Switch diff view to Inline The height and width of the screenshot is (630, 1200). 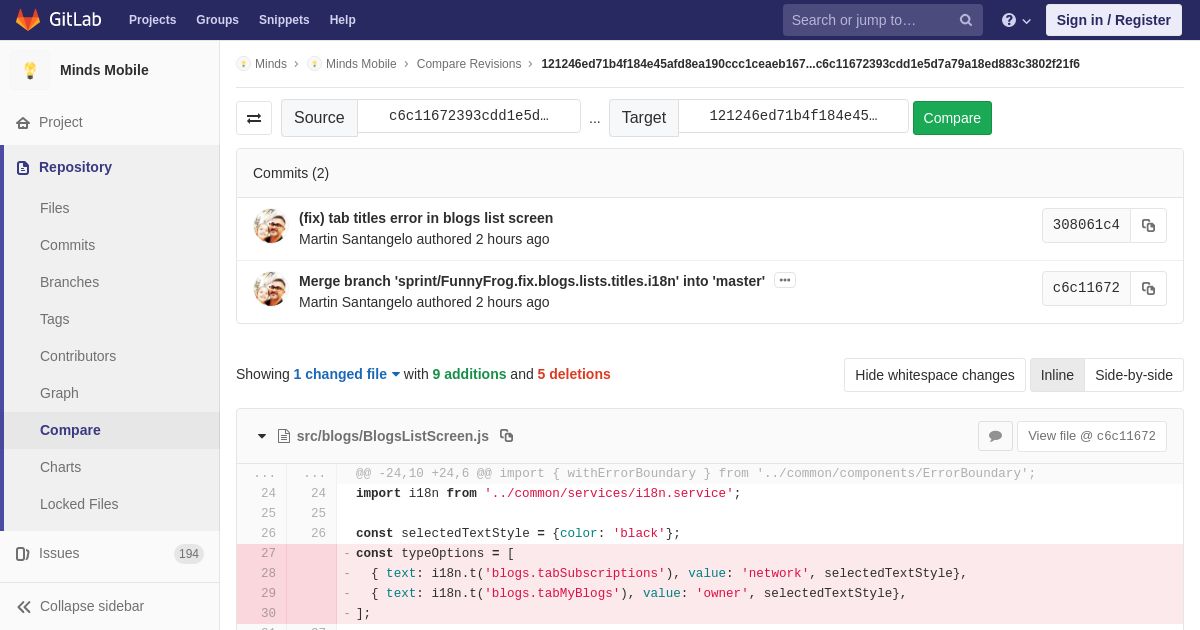click(1057, 375)
